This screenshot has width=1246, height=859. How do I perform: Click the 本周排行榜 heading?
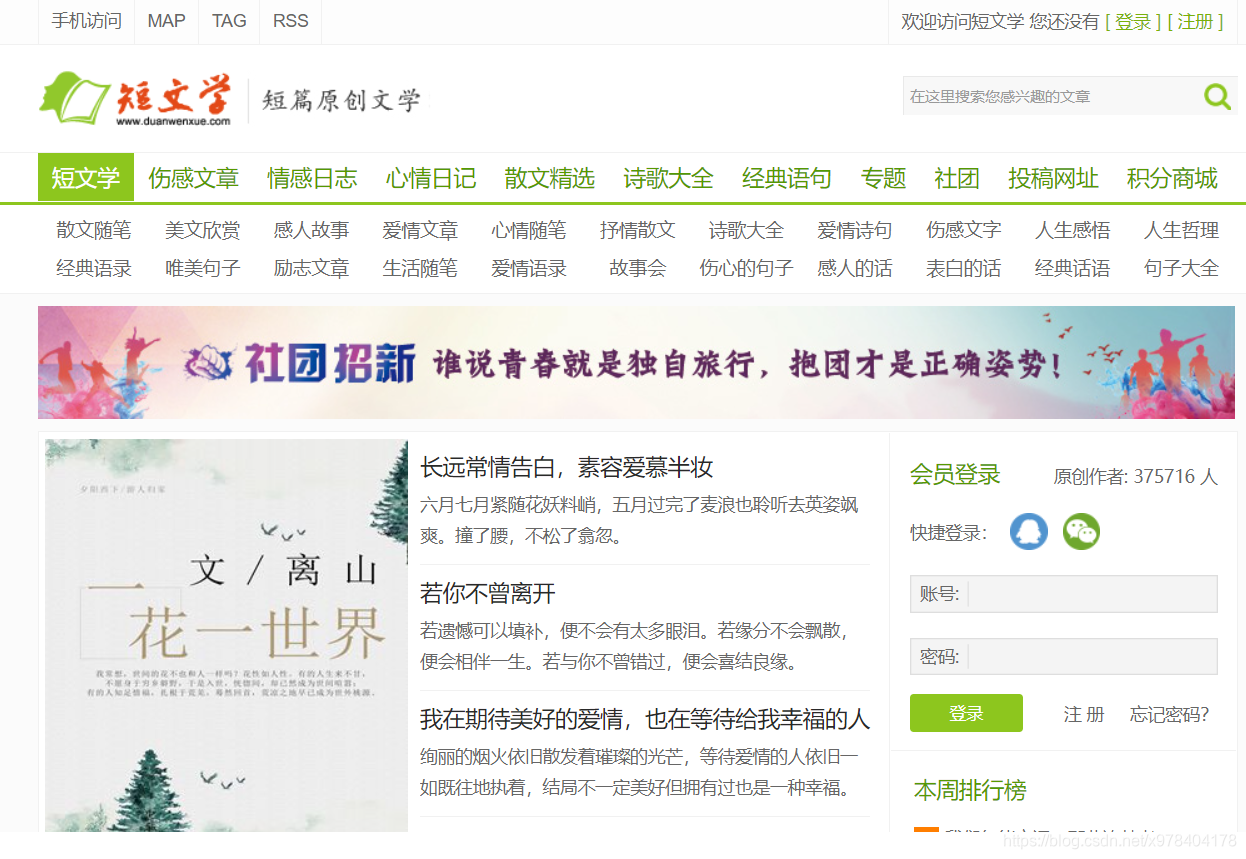(970, 790)
